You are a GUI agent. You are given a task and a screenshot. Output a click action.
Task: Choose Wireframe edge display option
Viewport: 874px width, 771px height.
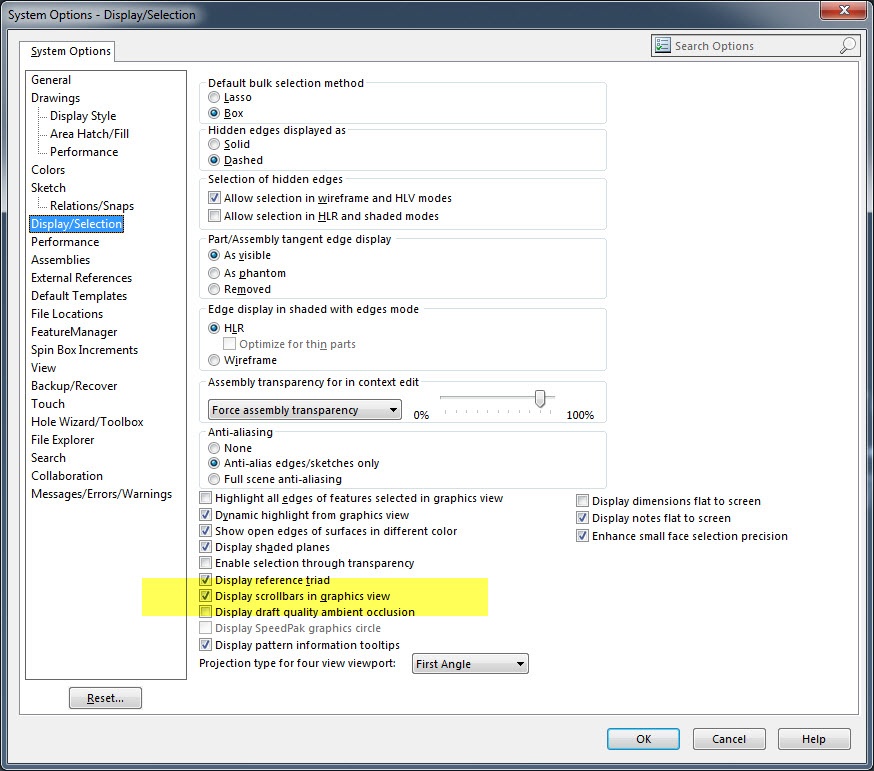[214, 360]
